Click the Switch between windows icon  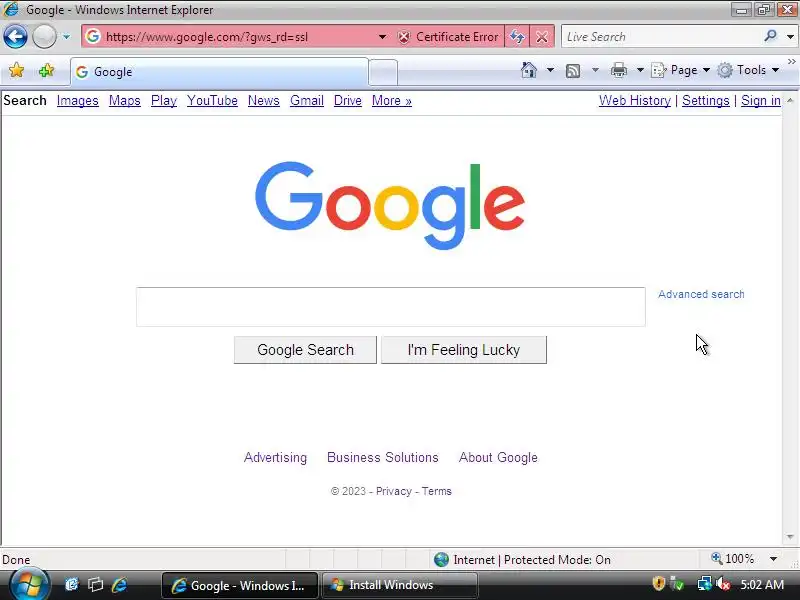click(95, 584)
